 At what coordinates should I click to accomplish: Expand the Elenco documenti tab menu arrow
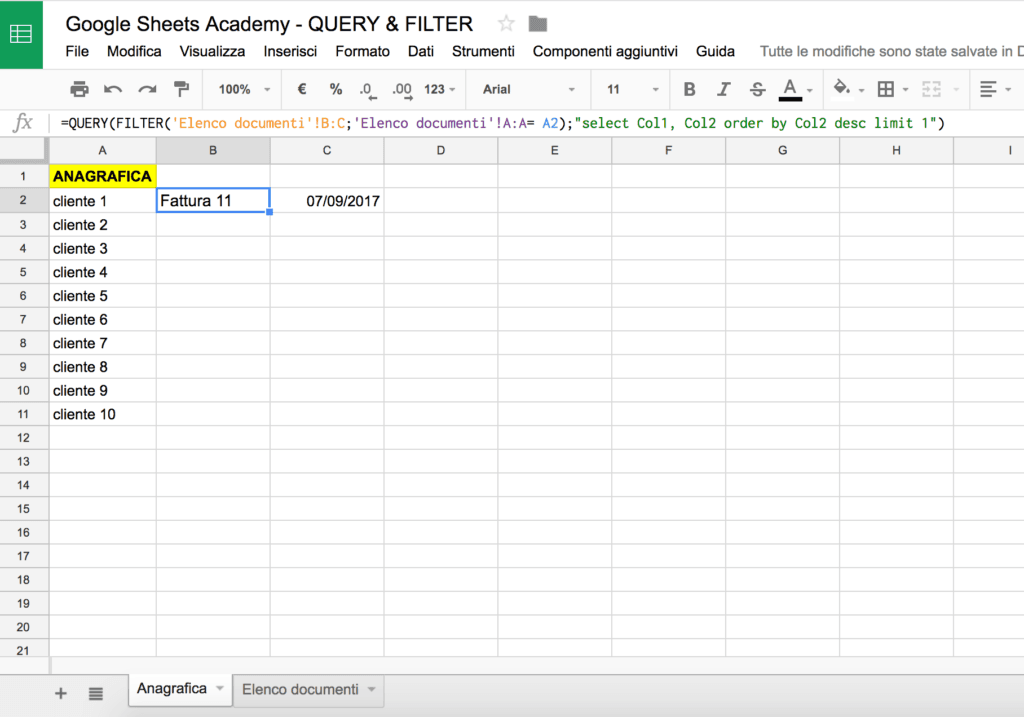[x=371, y=689]
